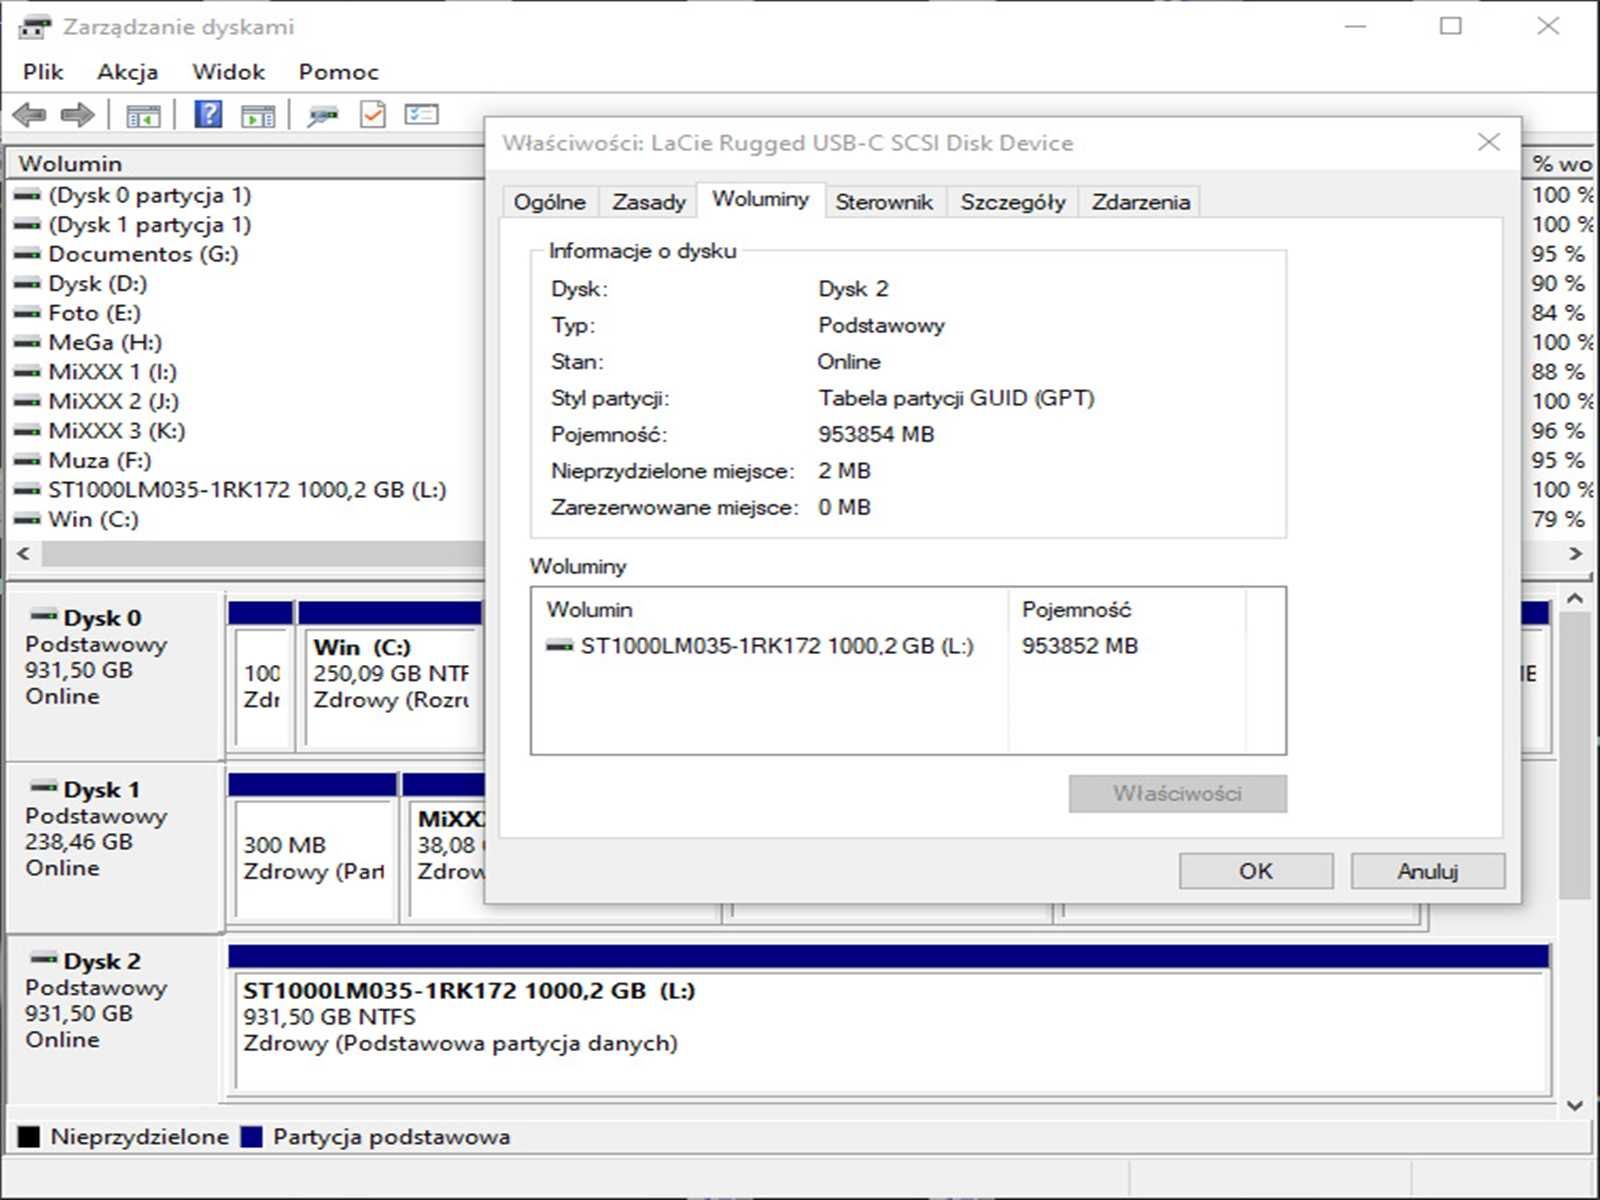Select MiXXX 1 (I:) volume row
The height and width of the screenshot is (1200, 1600).
(x=247, y=372)
